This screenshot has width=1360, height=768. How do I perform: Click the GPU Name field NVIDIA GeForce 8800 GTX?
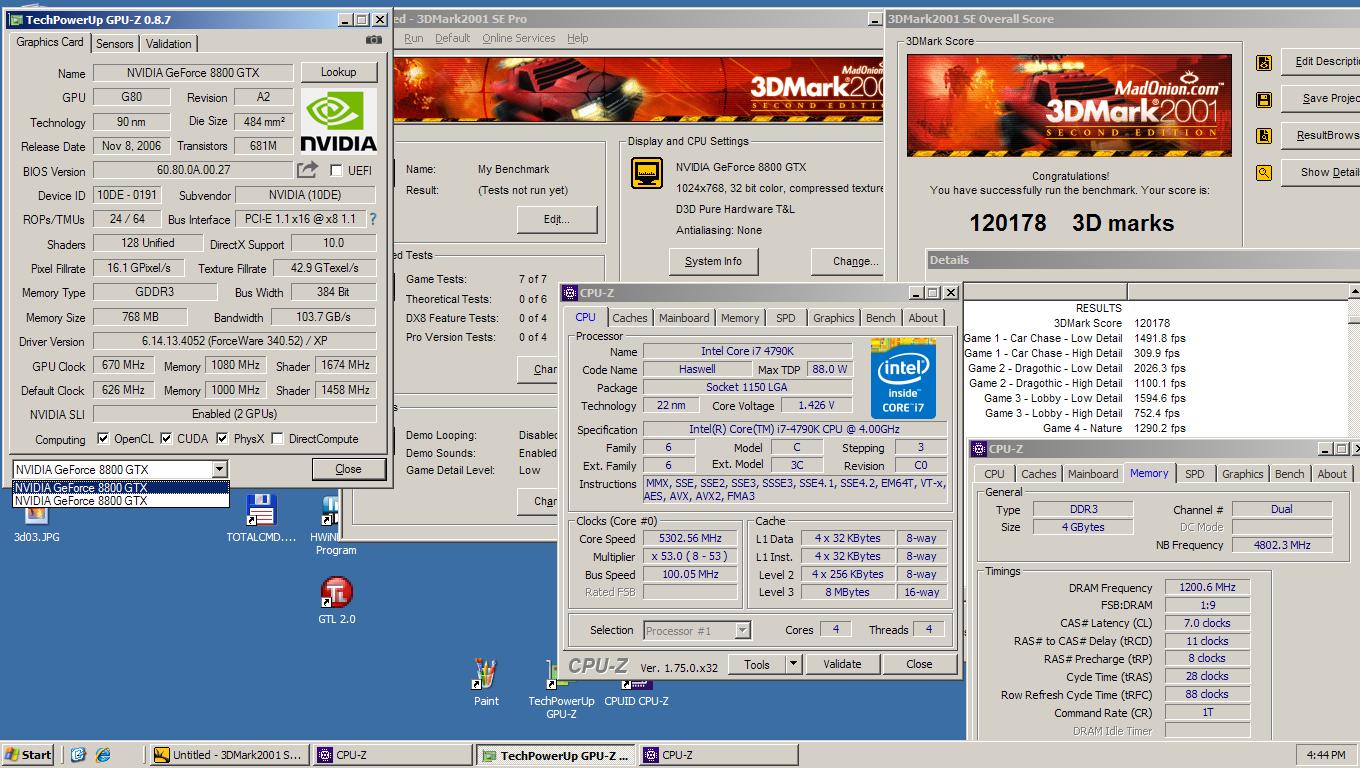pos(193,73)
